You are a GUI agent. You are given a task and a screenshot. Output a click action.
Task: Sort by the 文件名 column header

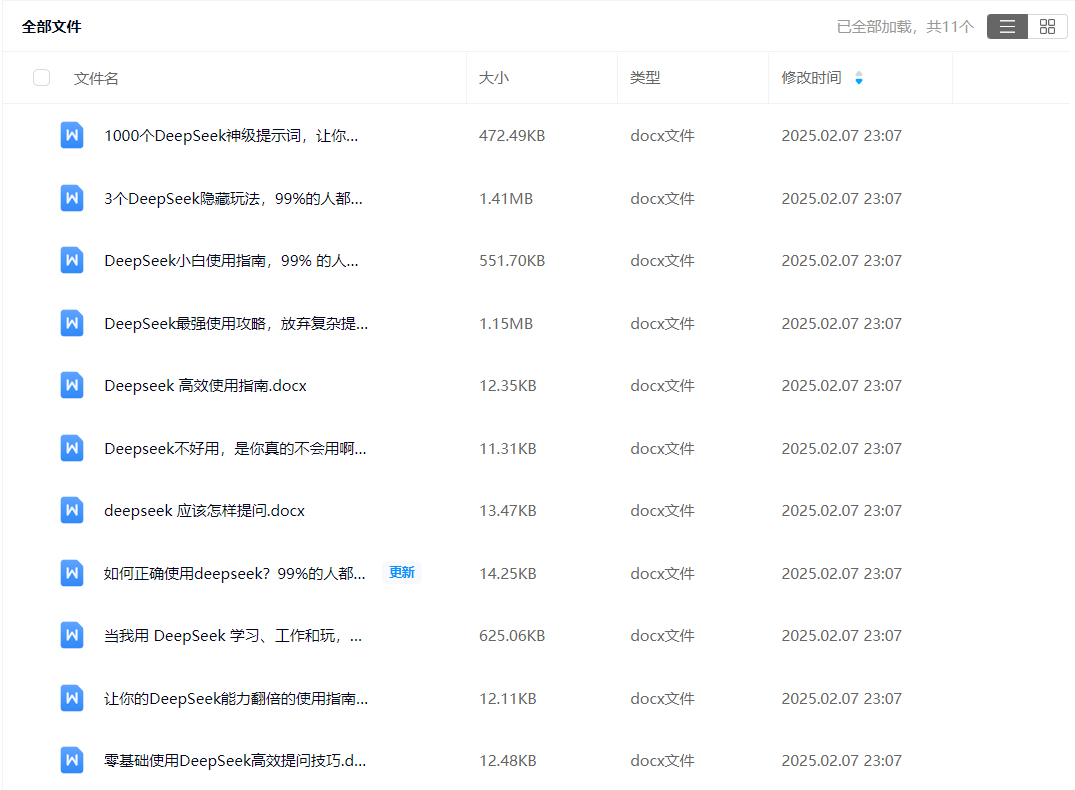96,78
